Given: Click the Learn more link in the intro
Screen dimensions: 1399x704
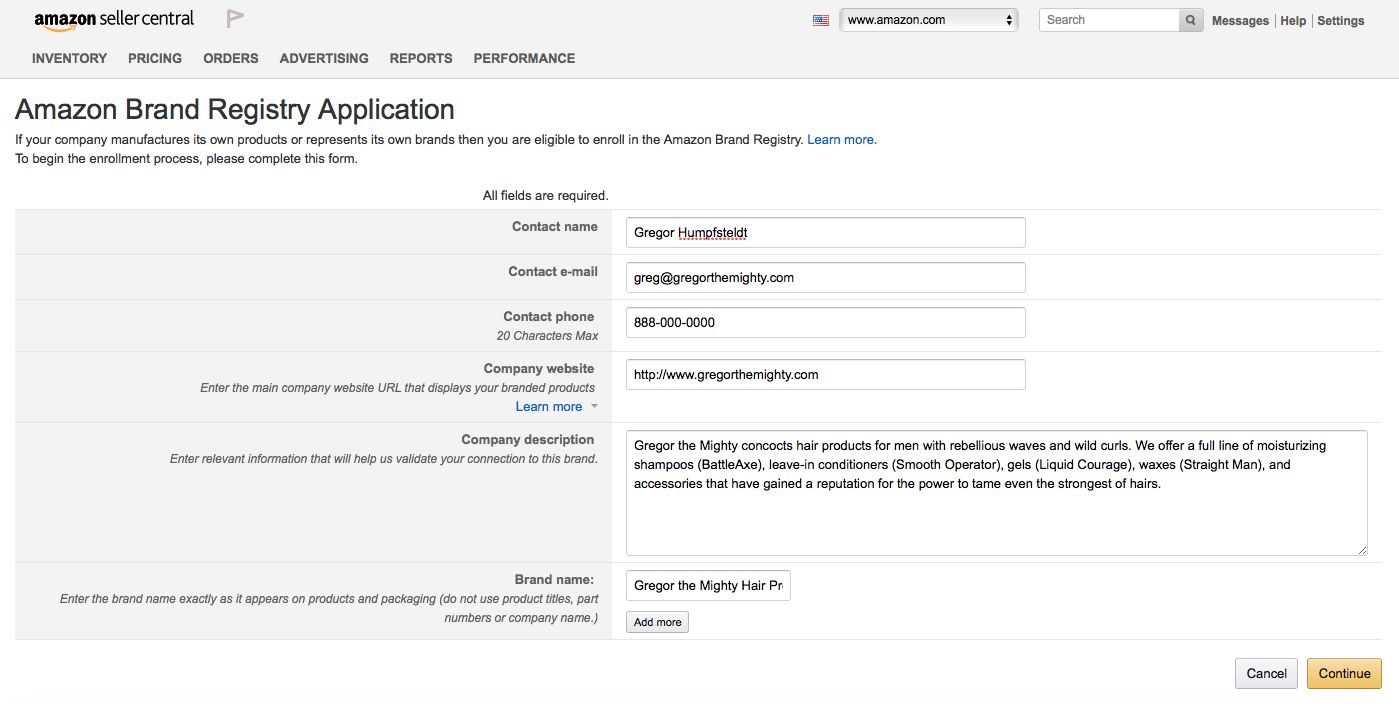Looking at the screenshot, I should click(x=841, y=139).
